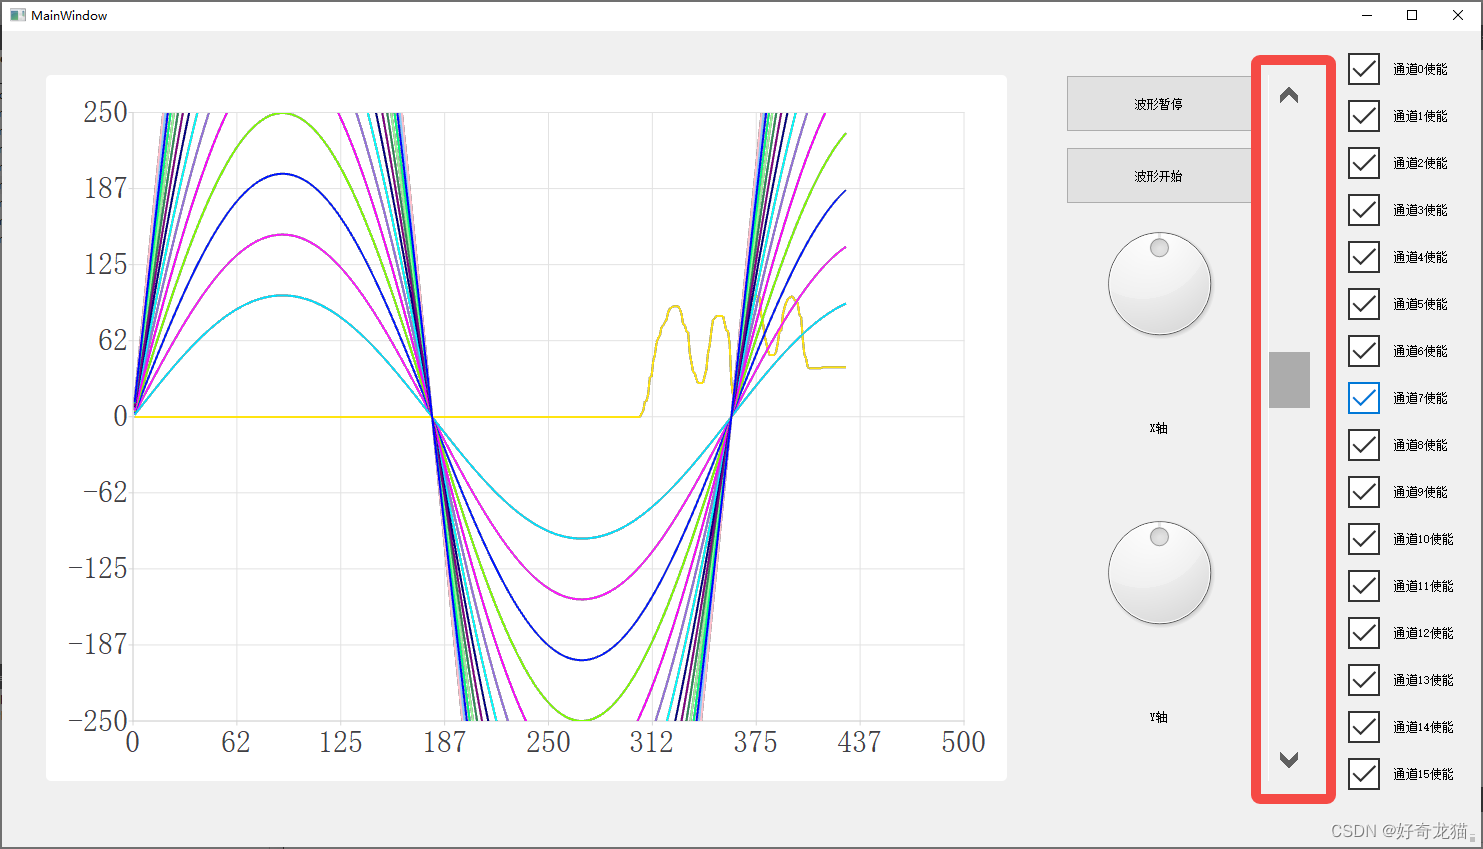The image size is (1483, 849).
Task: Disable the 通道8使能 checkbox
Action: [x=1364, y=445]
